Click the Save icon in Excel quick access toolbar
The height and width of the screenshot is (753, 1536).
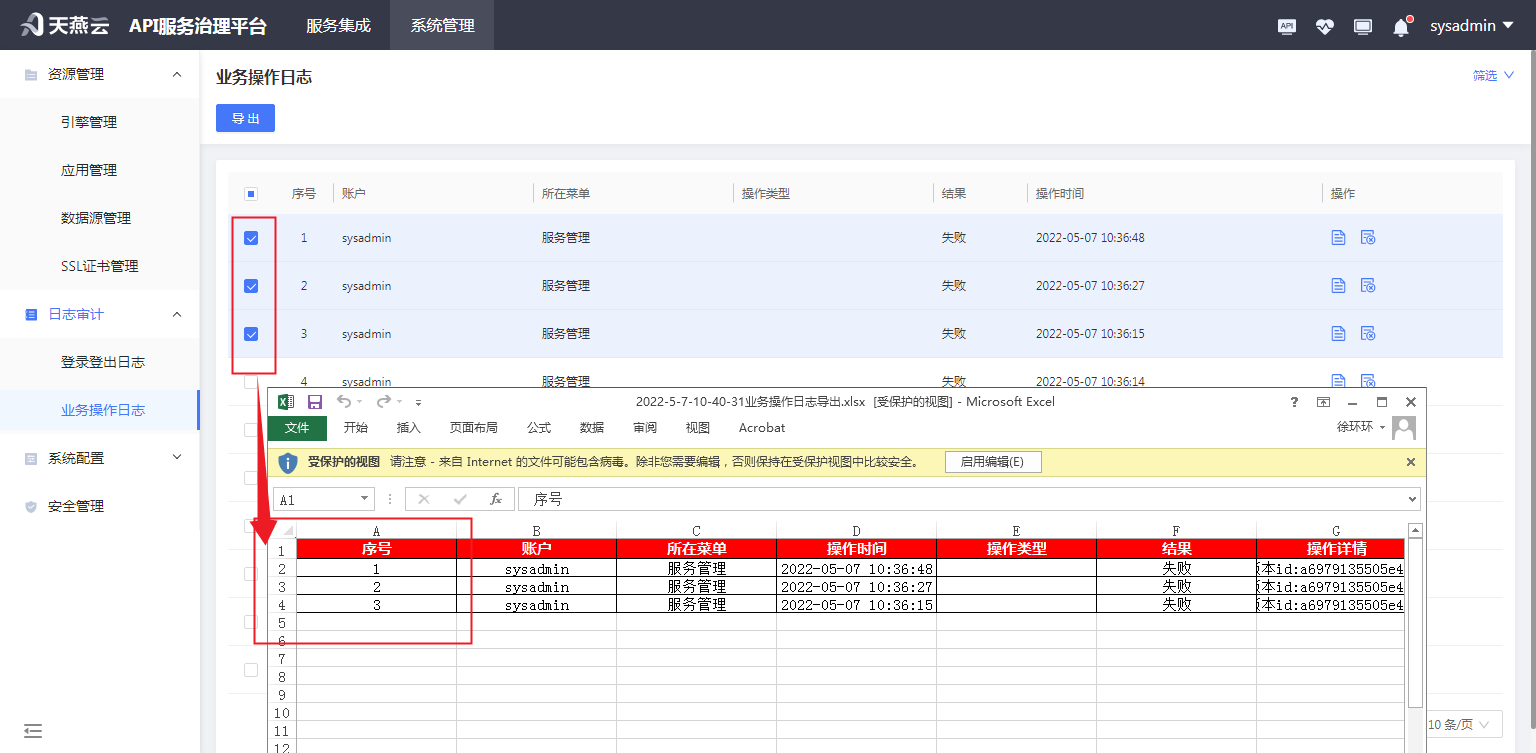[x=313, y=401]
